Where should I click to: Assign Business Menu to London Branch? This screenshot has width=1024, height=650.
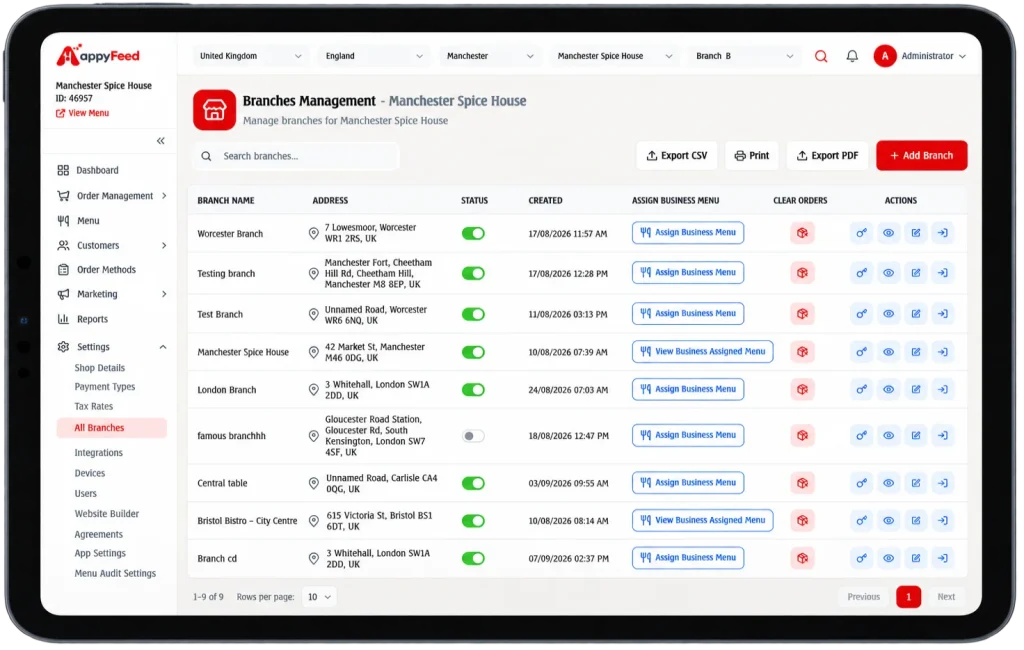pyautogui.click(x=688, y=389)
